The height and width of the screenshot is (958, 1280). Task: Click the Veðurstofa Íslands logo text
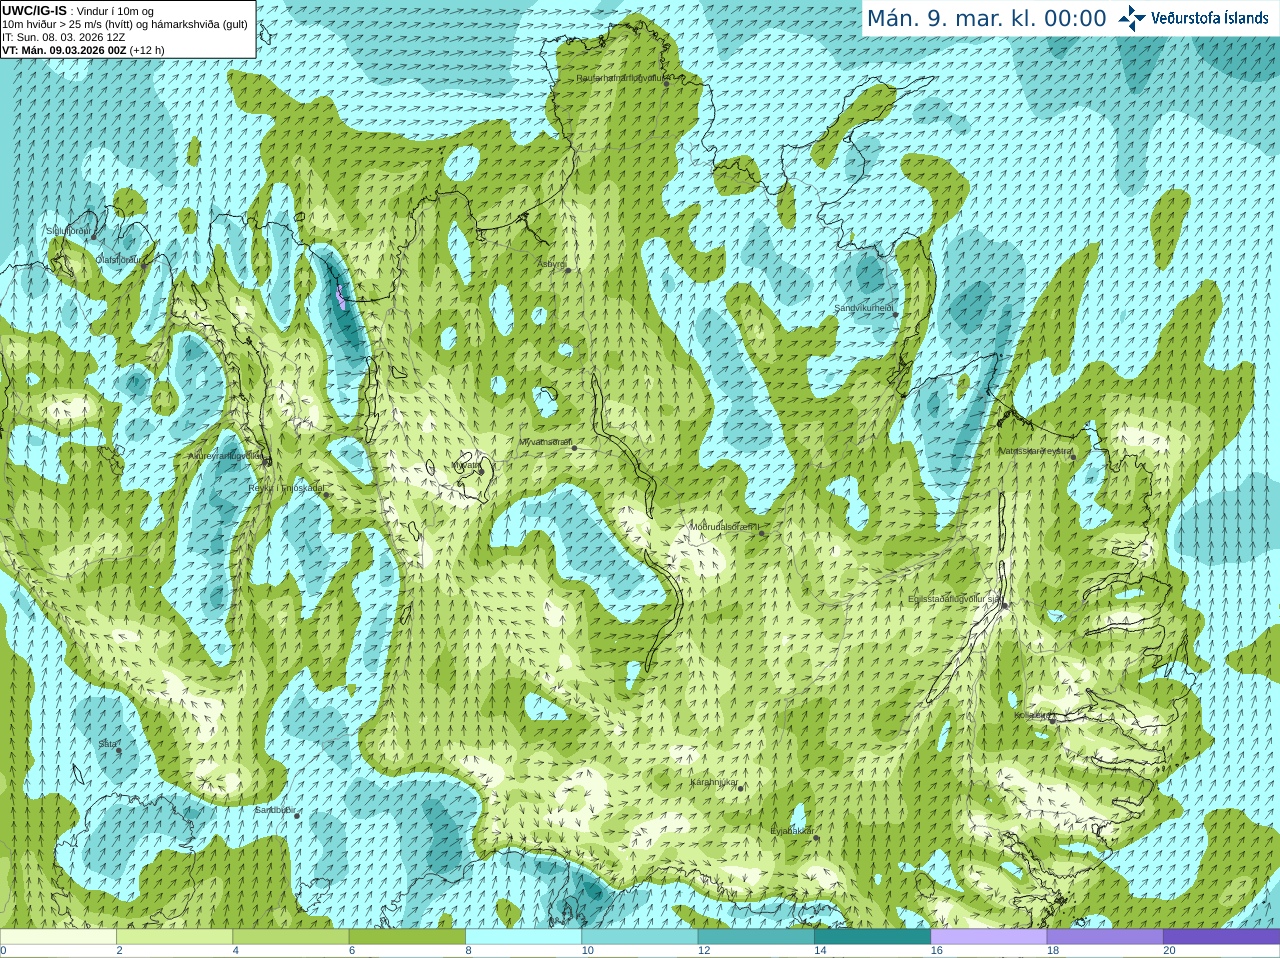pyautogui.click(x=1210, y=18)
